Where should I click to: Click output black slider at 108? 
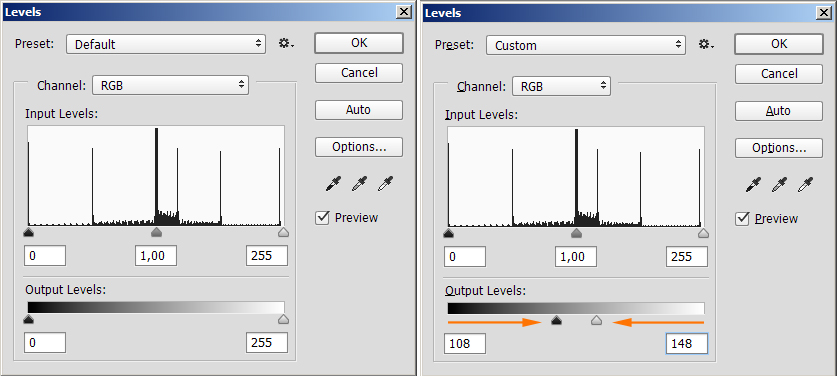[556, 320]
